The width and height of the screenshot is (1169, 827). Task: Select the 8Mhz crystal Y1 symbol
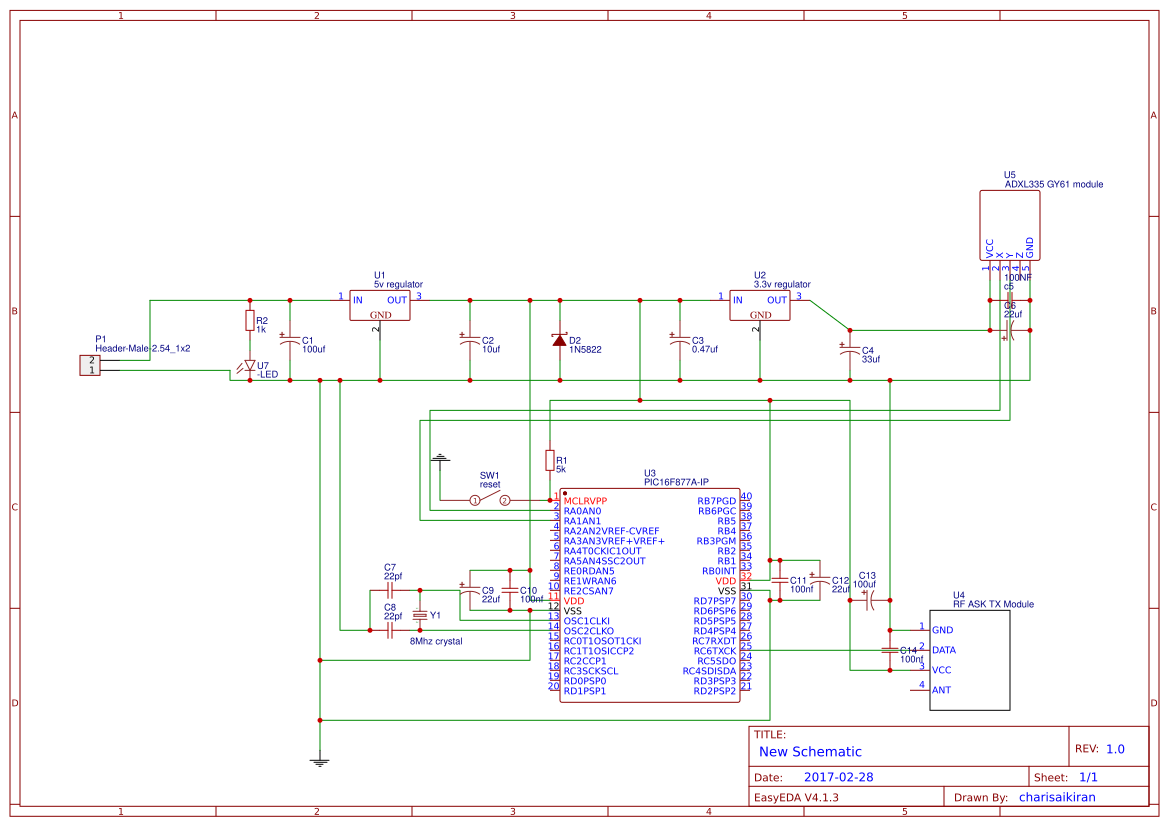click(x=420, y=614)
